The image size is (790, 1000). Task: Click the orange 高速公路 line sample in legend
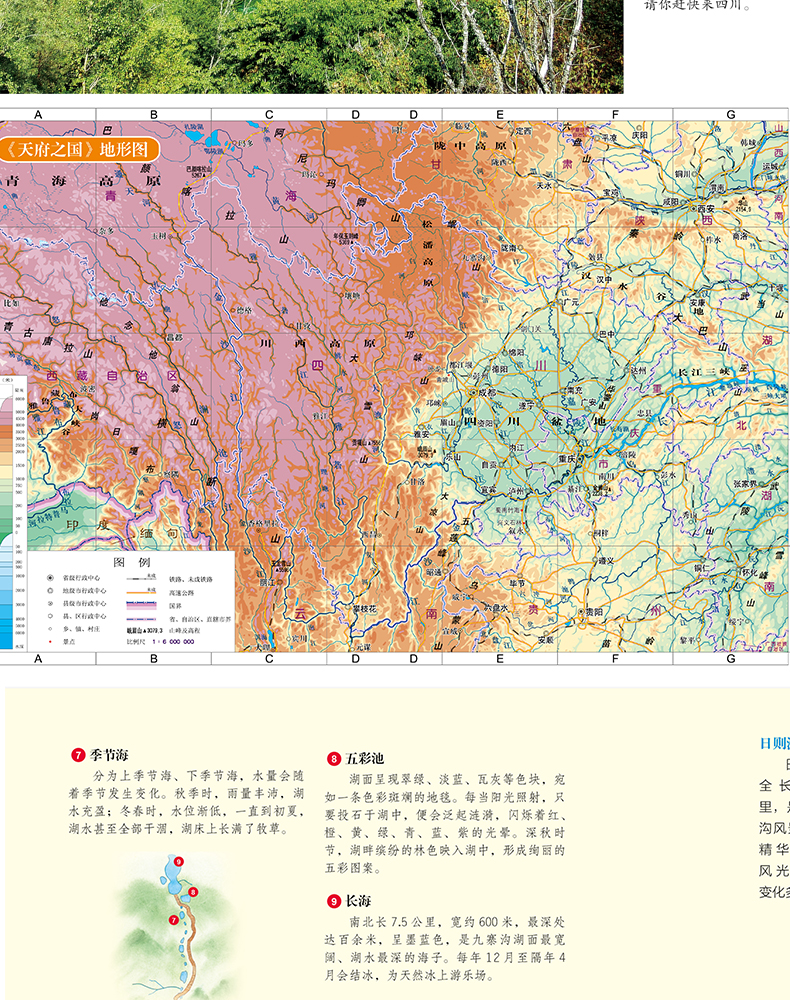(x=142, y=592)
